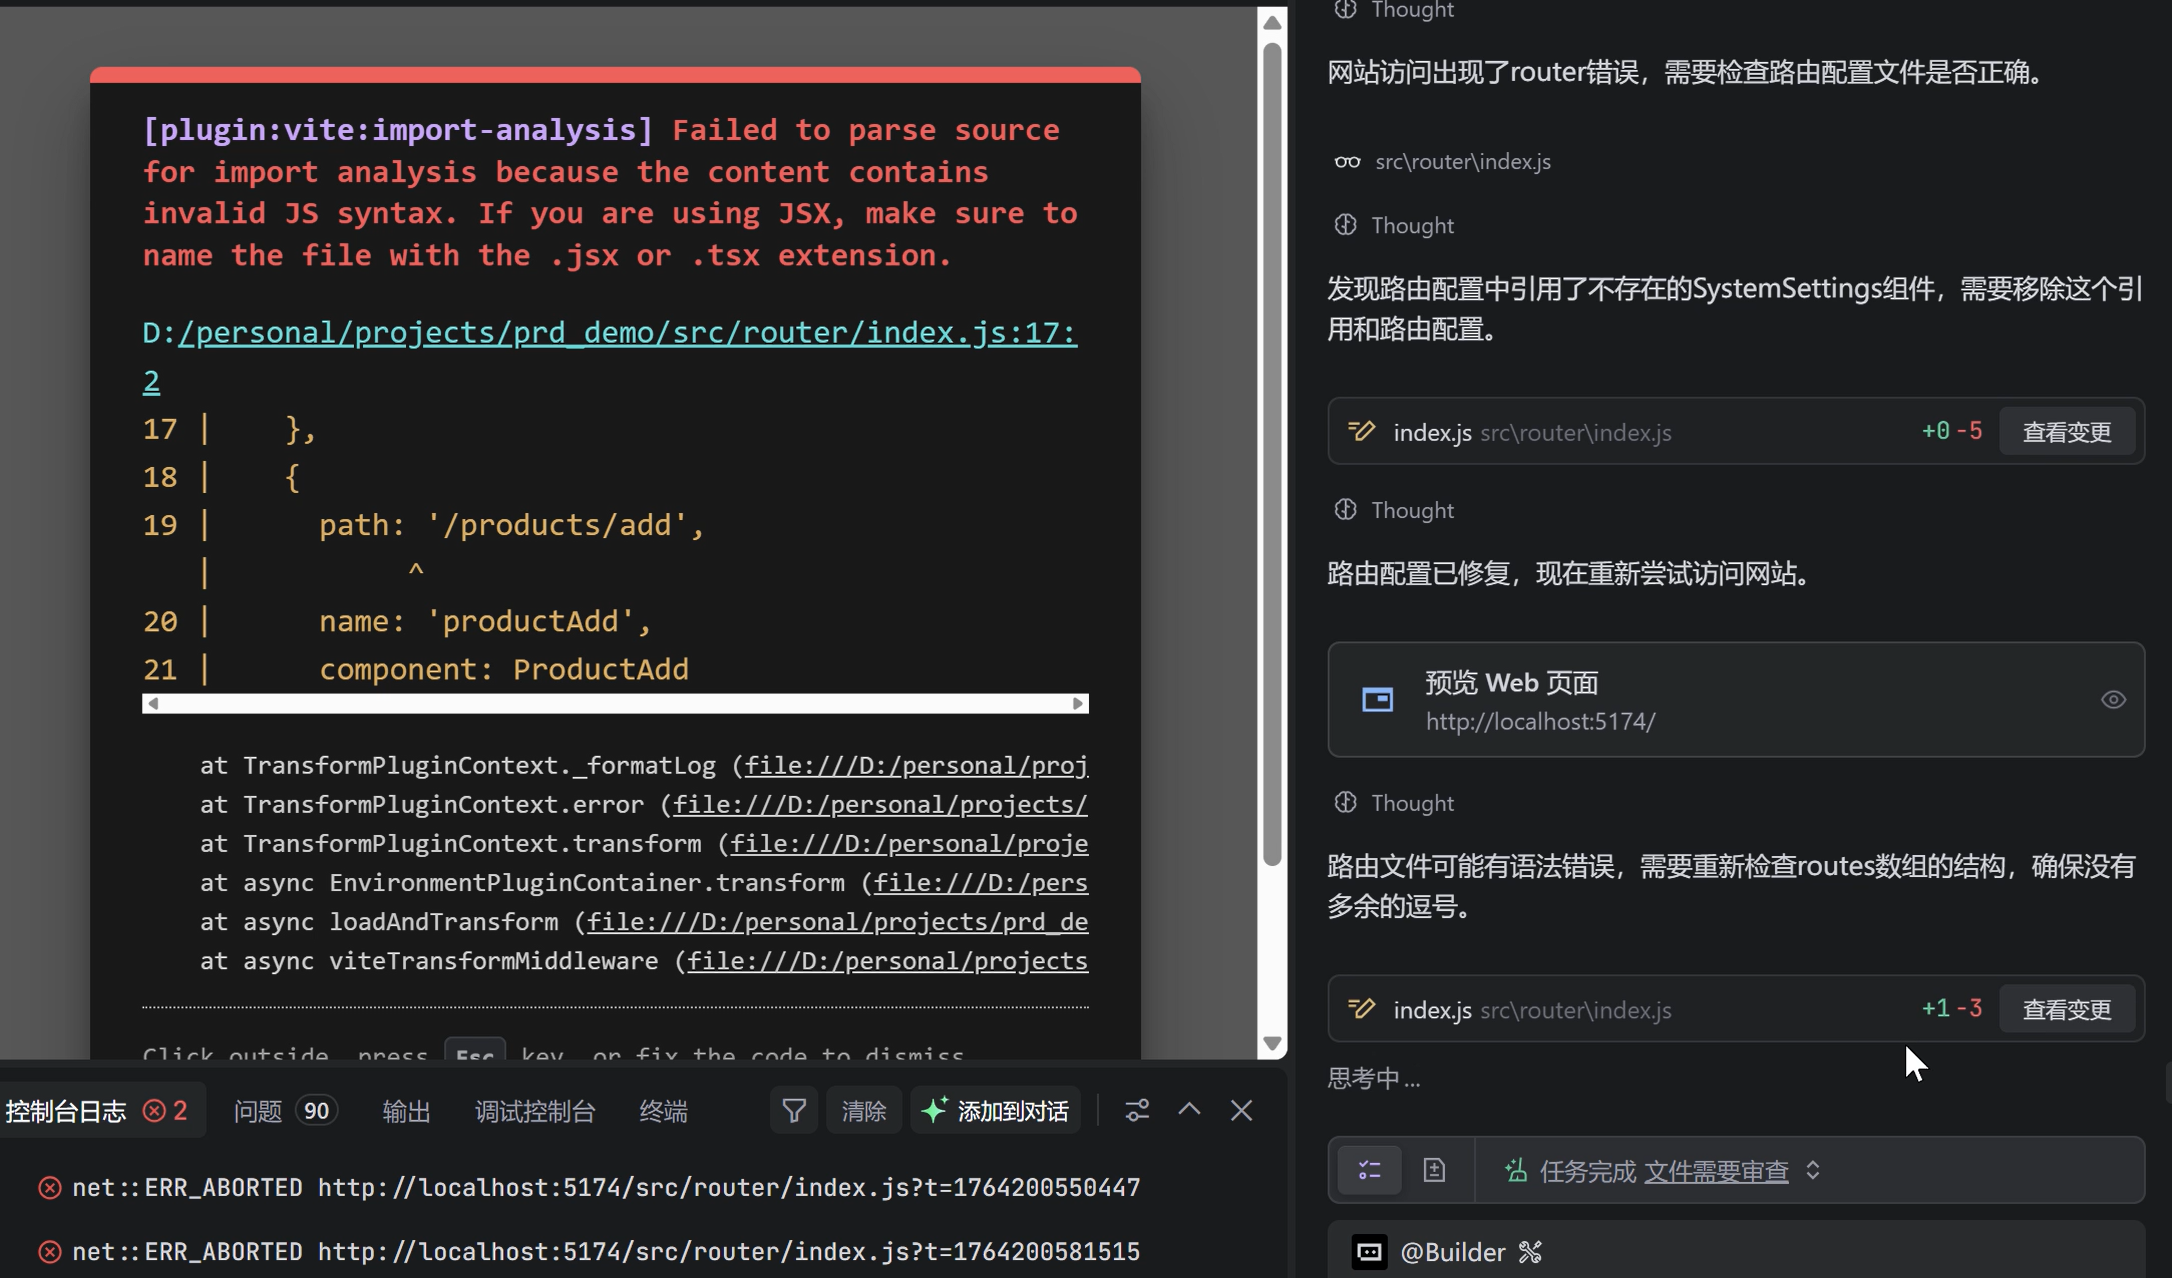The image size is (2172, 1278).
Task: Click the horizontal scrollbar under the error code
Action: [x=615, y=704]
